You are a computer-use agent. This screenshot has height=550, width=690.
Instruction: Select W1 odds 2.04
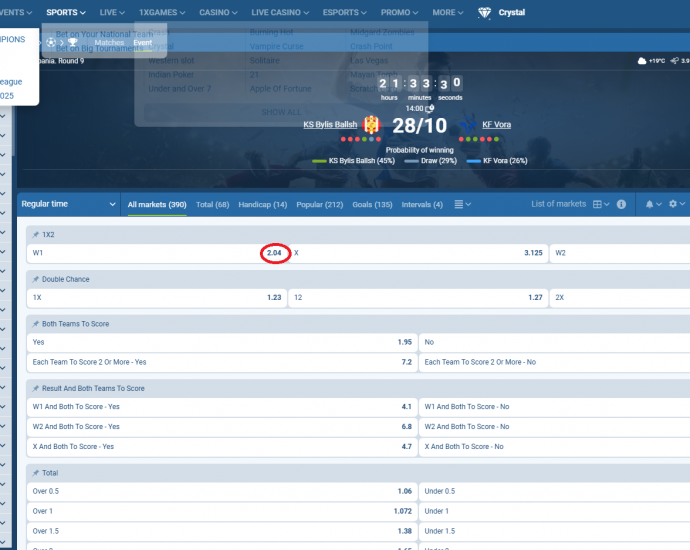(x=157, y=253)
